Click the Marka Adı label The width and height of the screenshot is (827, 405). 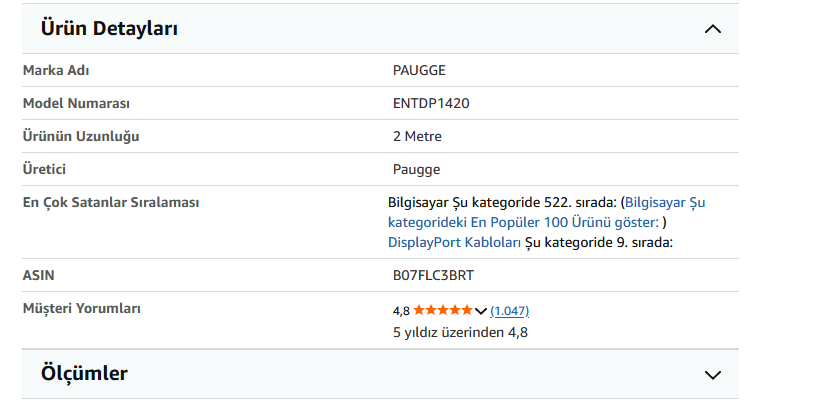[56, 71]
